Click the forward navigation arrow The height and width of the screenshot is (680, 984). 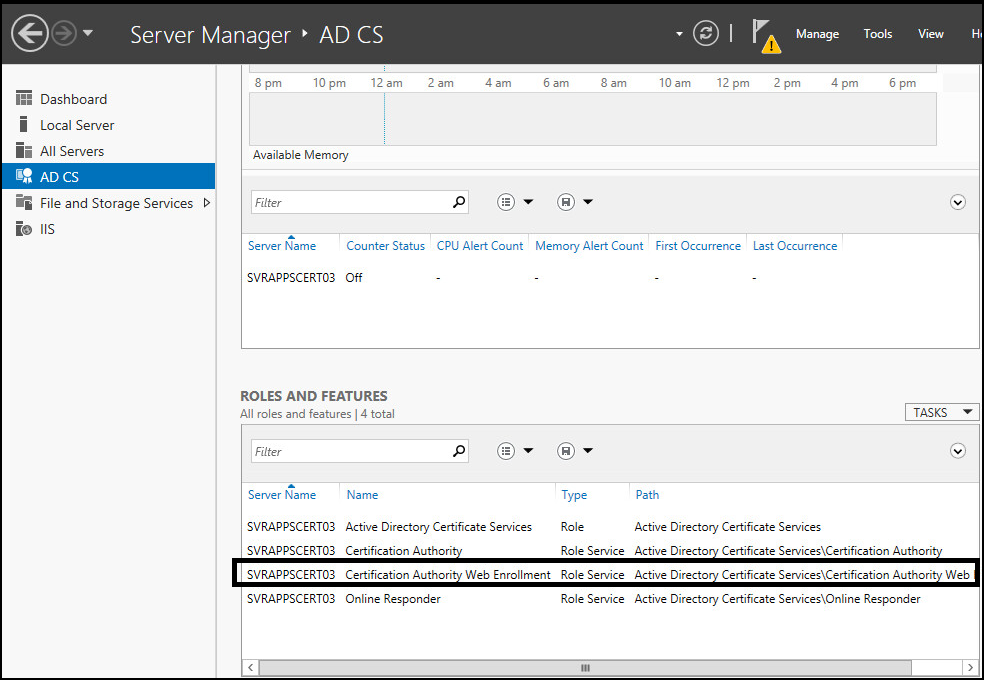pos(64,33)
